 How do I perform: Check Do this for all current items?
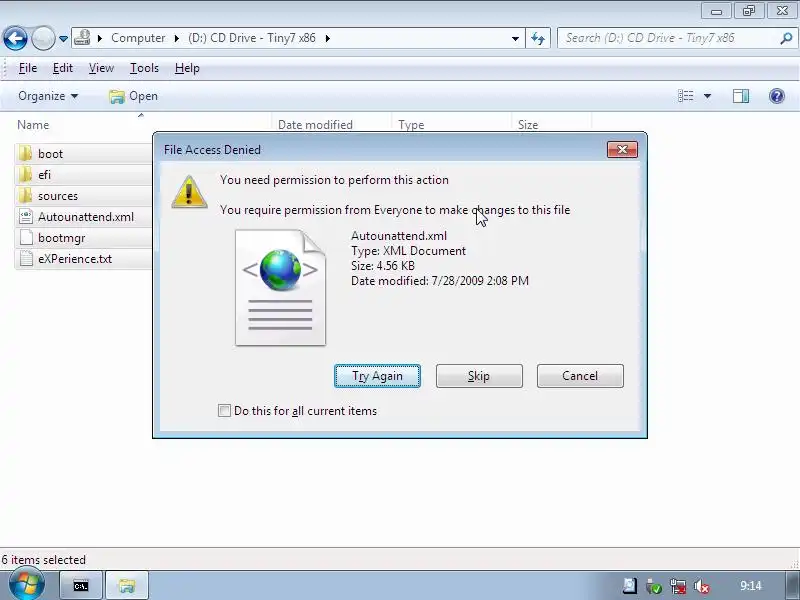pyautogui.click(x=224, y=411)
